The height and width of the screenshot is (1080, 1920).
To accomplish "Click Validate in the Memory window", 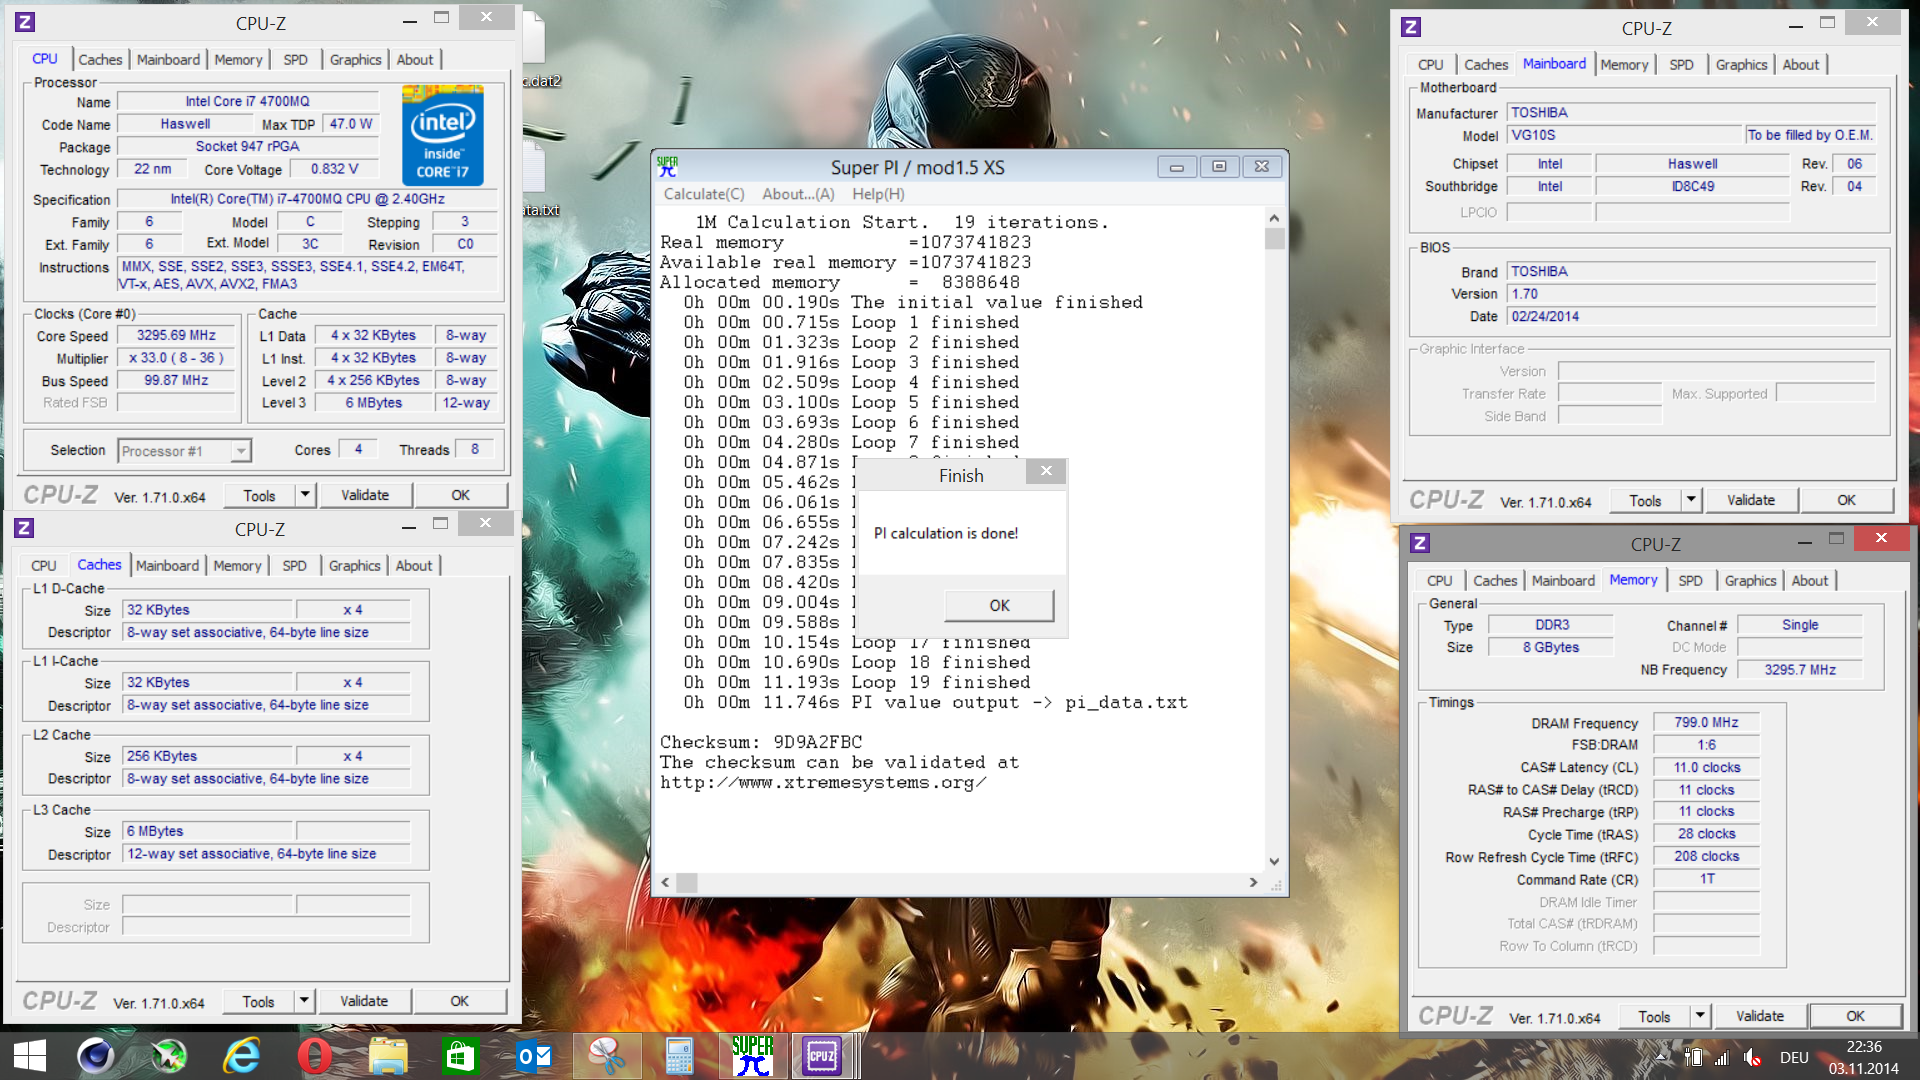I will click(x=1760, y=1016).
